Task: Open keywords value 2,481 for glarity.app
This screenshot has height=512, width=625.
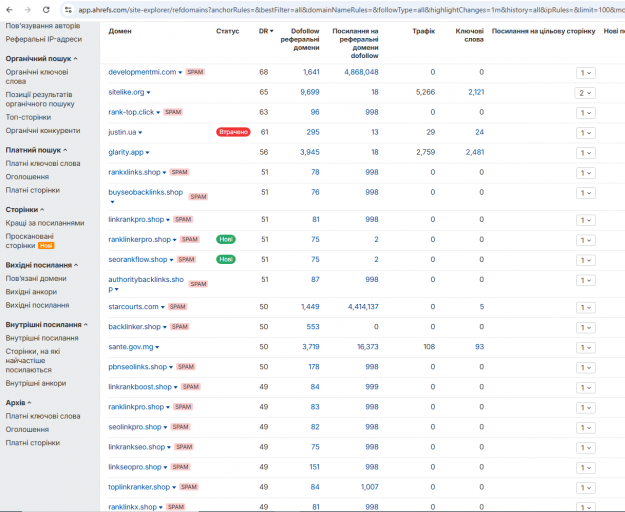Action: coord(475,152)
